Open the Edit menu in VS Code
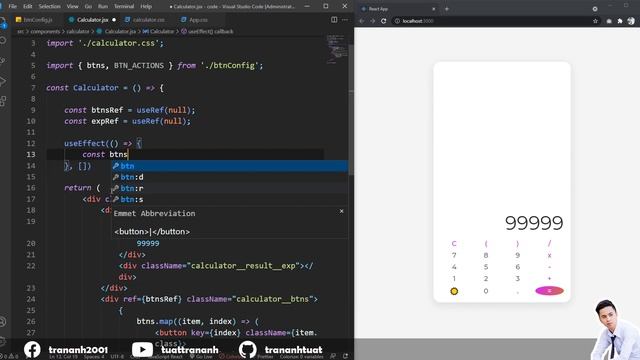Screen dimensions: 640x360 point(27,7)
